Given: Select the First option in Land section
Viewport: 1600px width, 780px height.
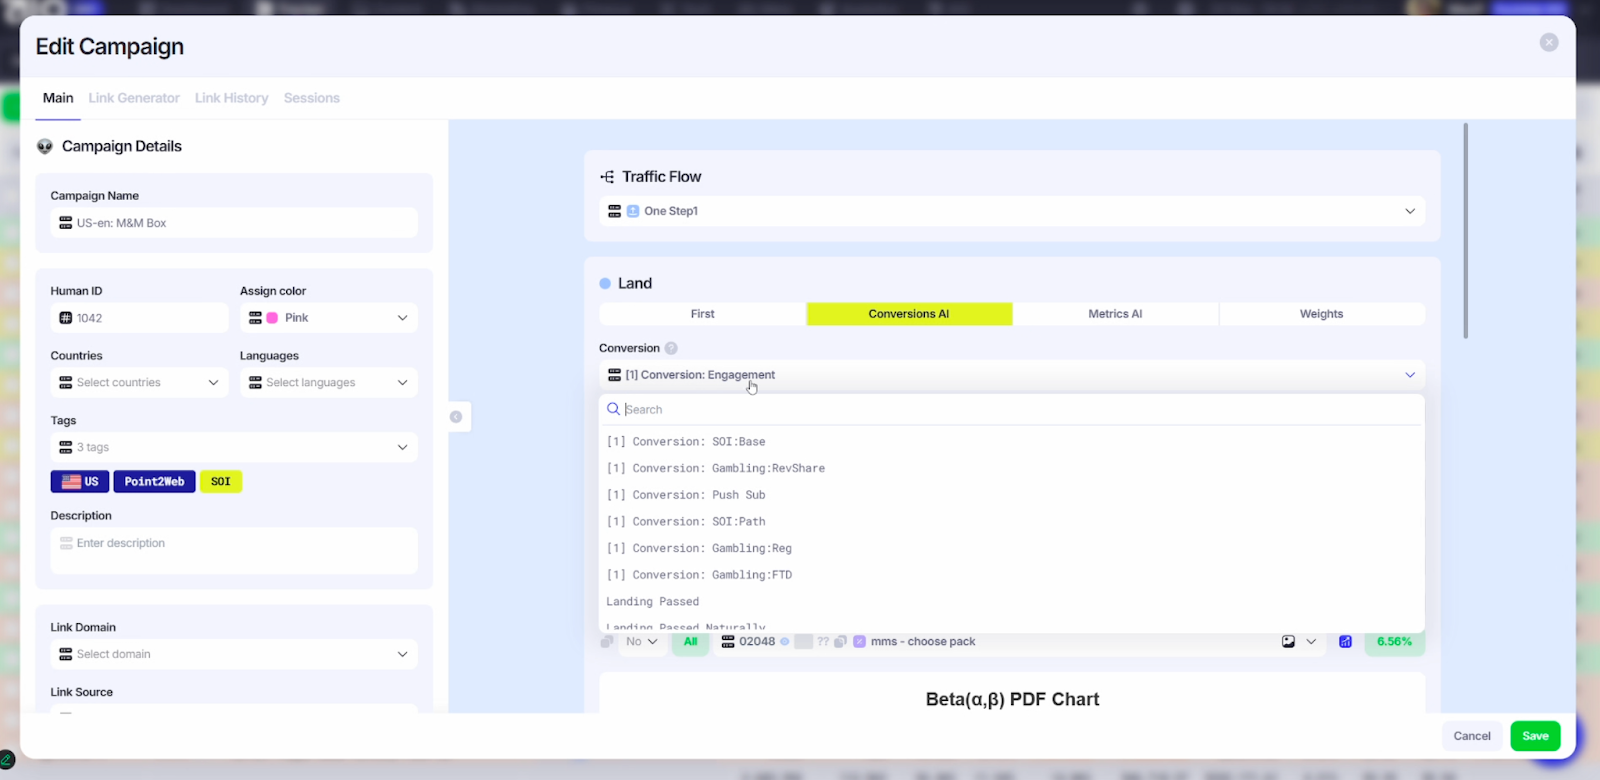Looking at the screenshot, I should [702, 314].
